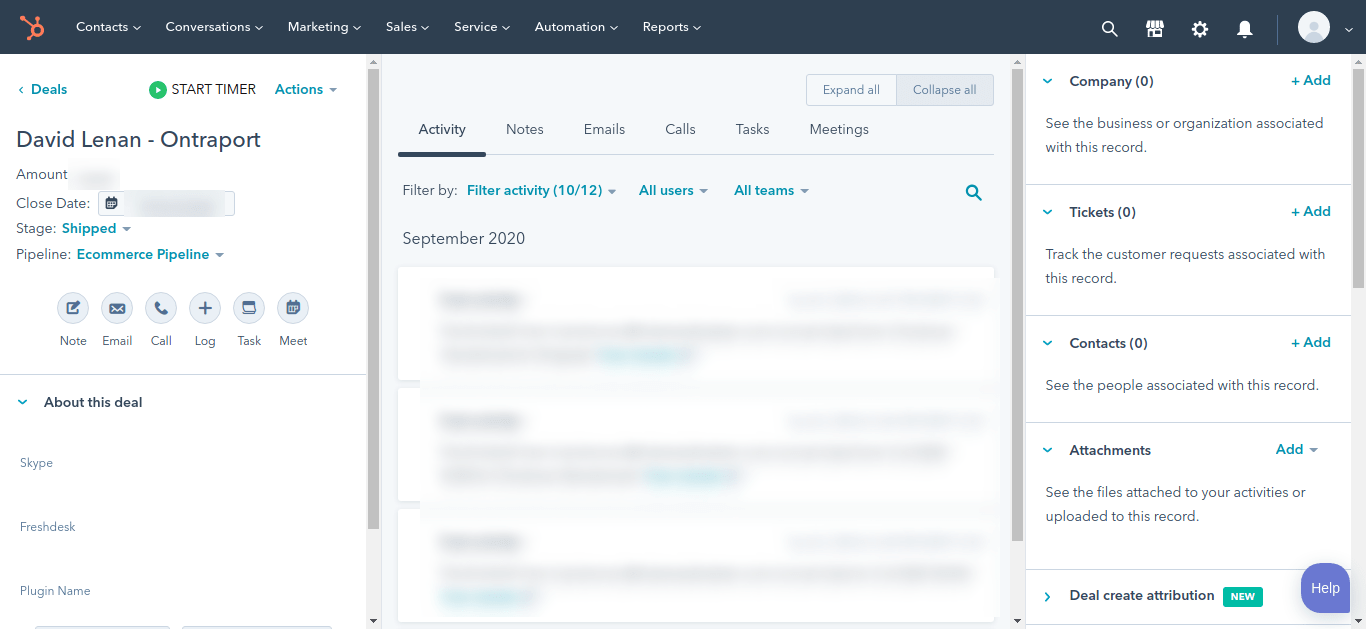Collapse the About this deal section

pos(22,402)
